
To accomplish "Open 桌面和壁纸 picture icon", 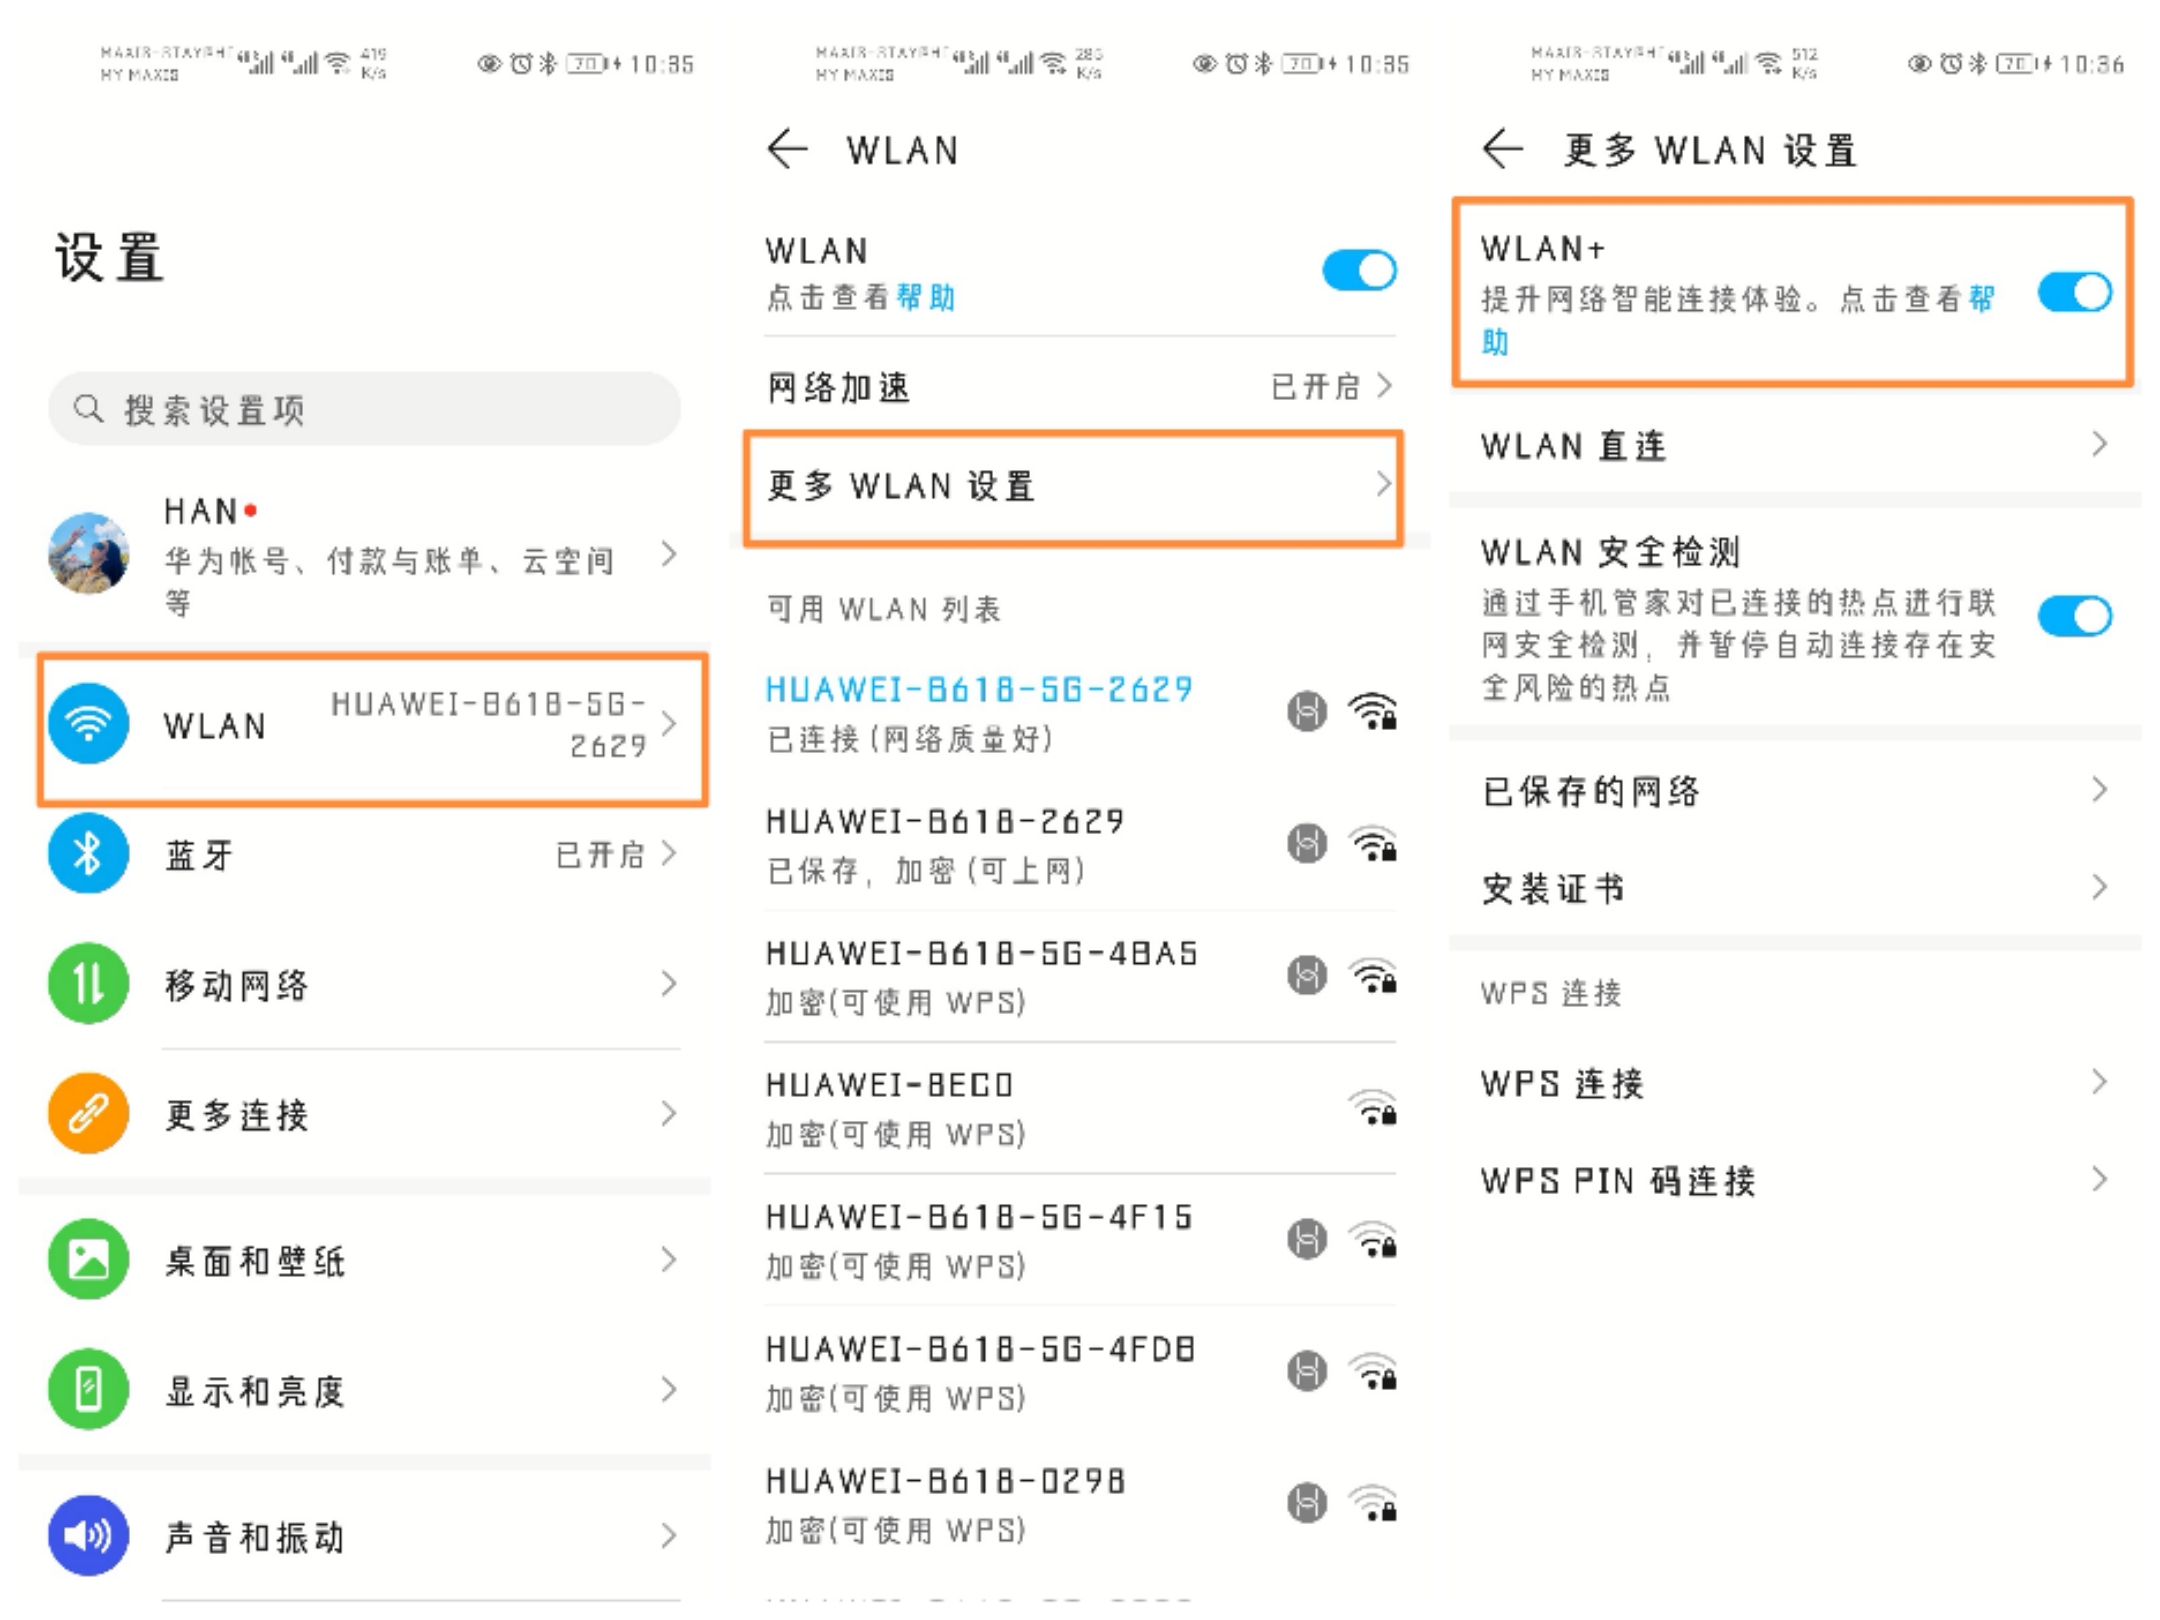I will 88,1260.
